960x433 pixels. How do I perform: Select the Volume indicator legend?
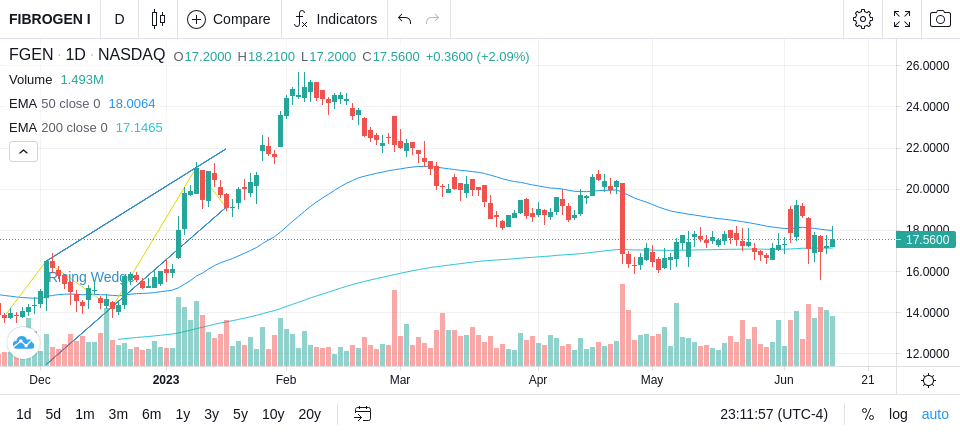coord(31,80)
